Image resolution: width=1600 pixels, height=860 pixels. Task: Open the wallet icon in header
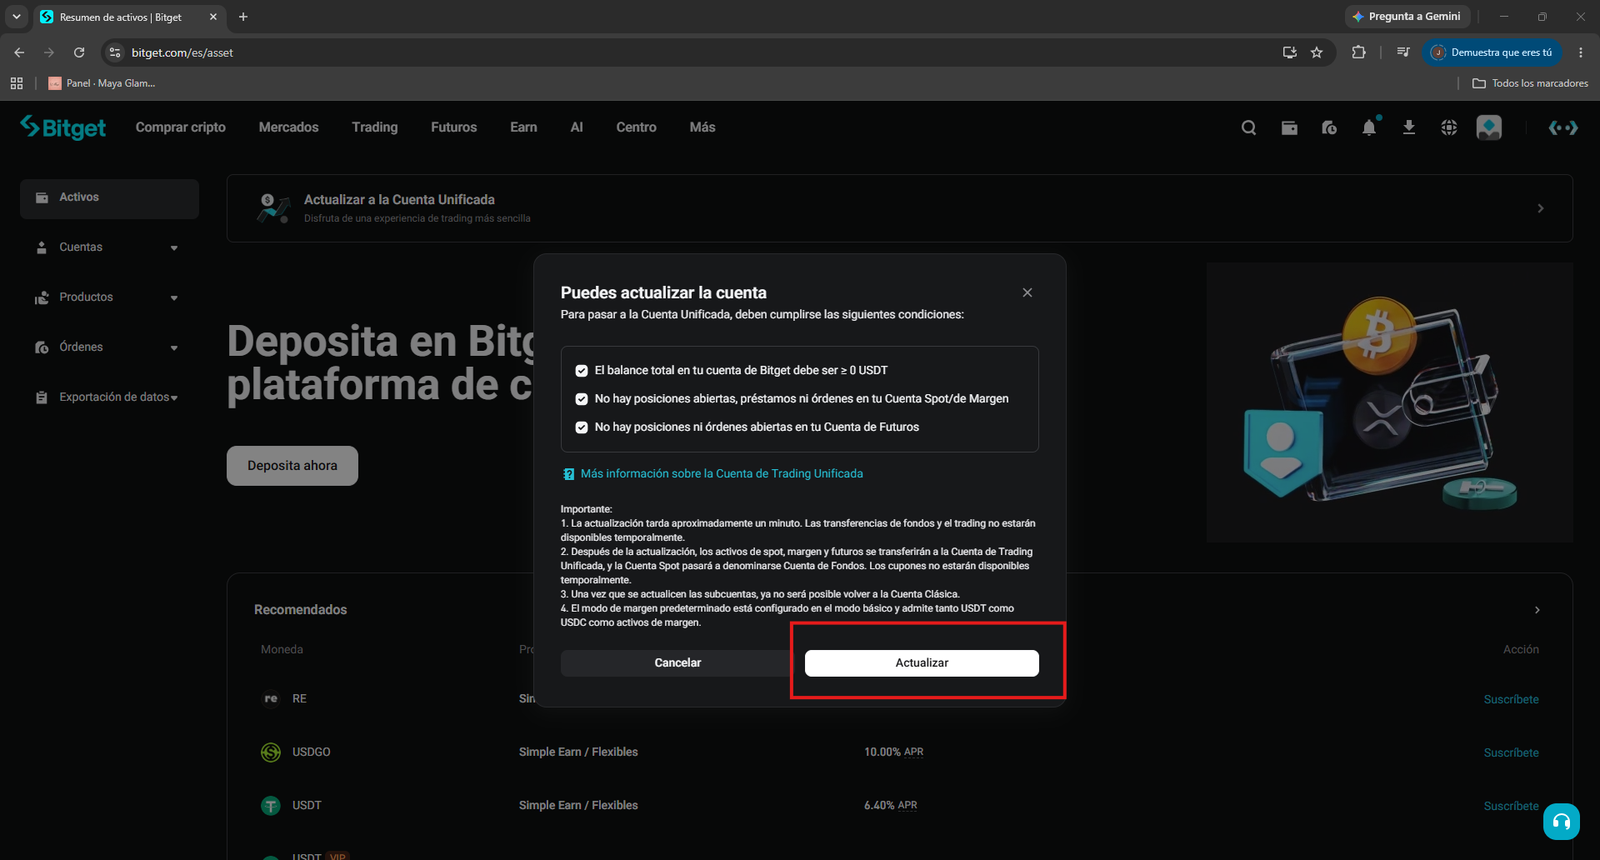coord(1289,128)
